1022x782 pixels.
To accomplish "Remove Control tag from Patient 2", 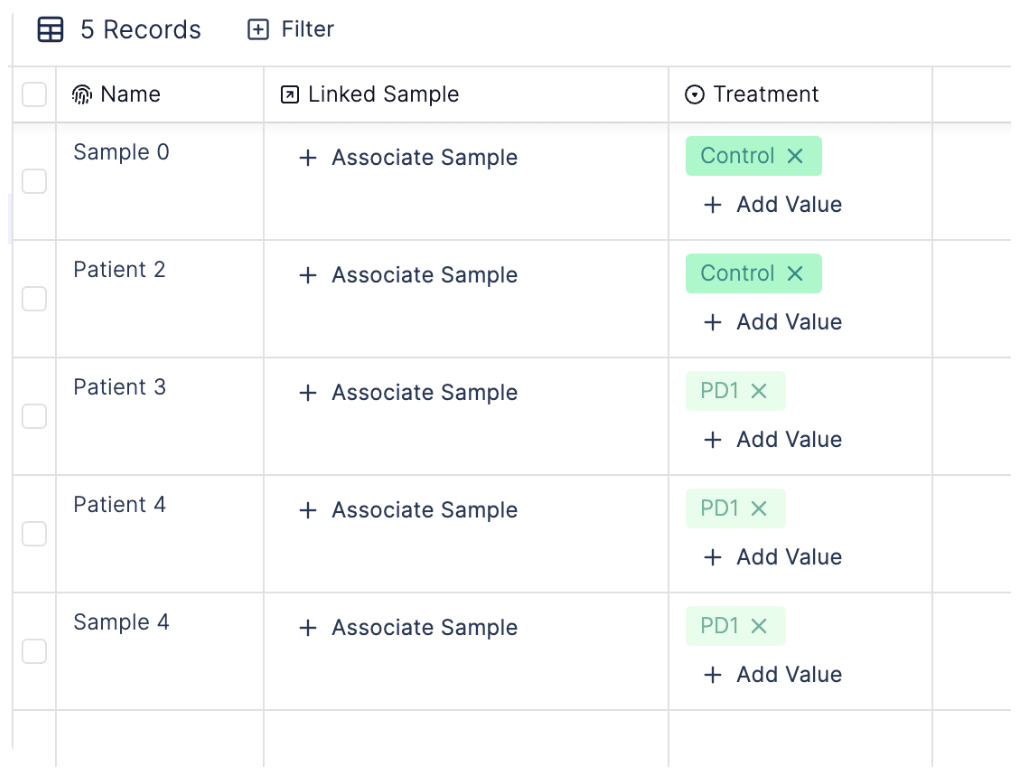I will (x=795, y=273).
